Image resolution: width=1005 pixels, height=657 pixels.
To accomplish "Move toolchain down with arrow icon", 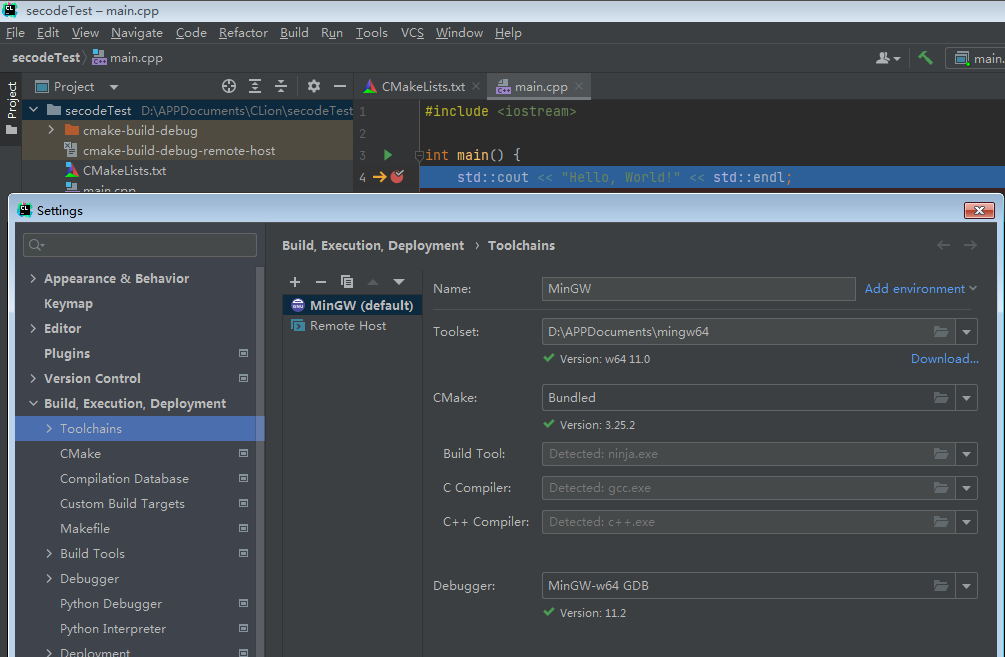I will coord(399,282).
